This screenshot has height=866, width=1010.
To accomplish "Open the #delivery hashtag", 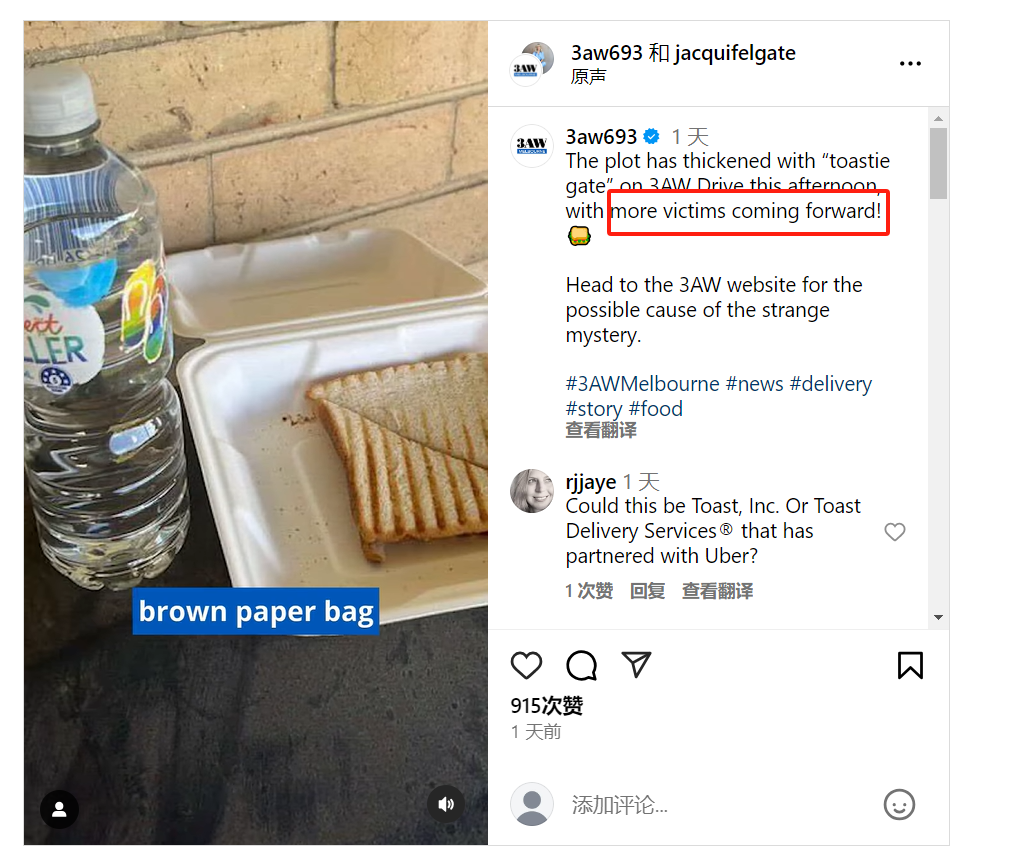I will [x=830, y=383].
